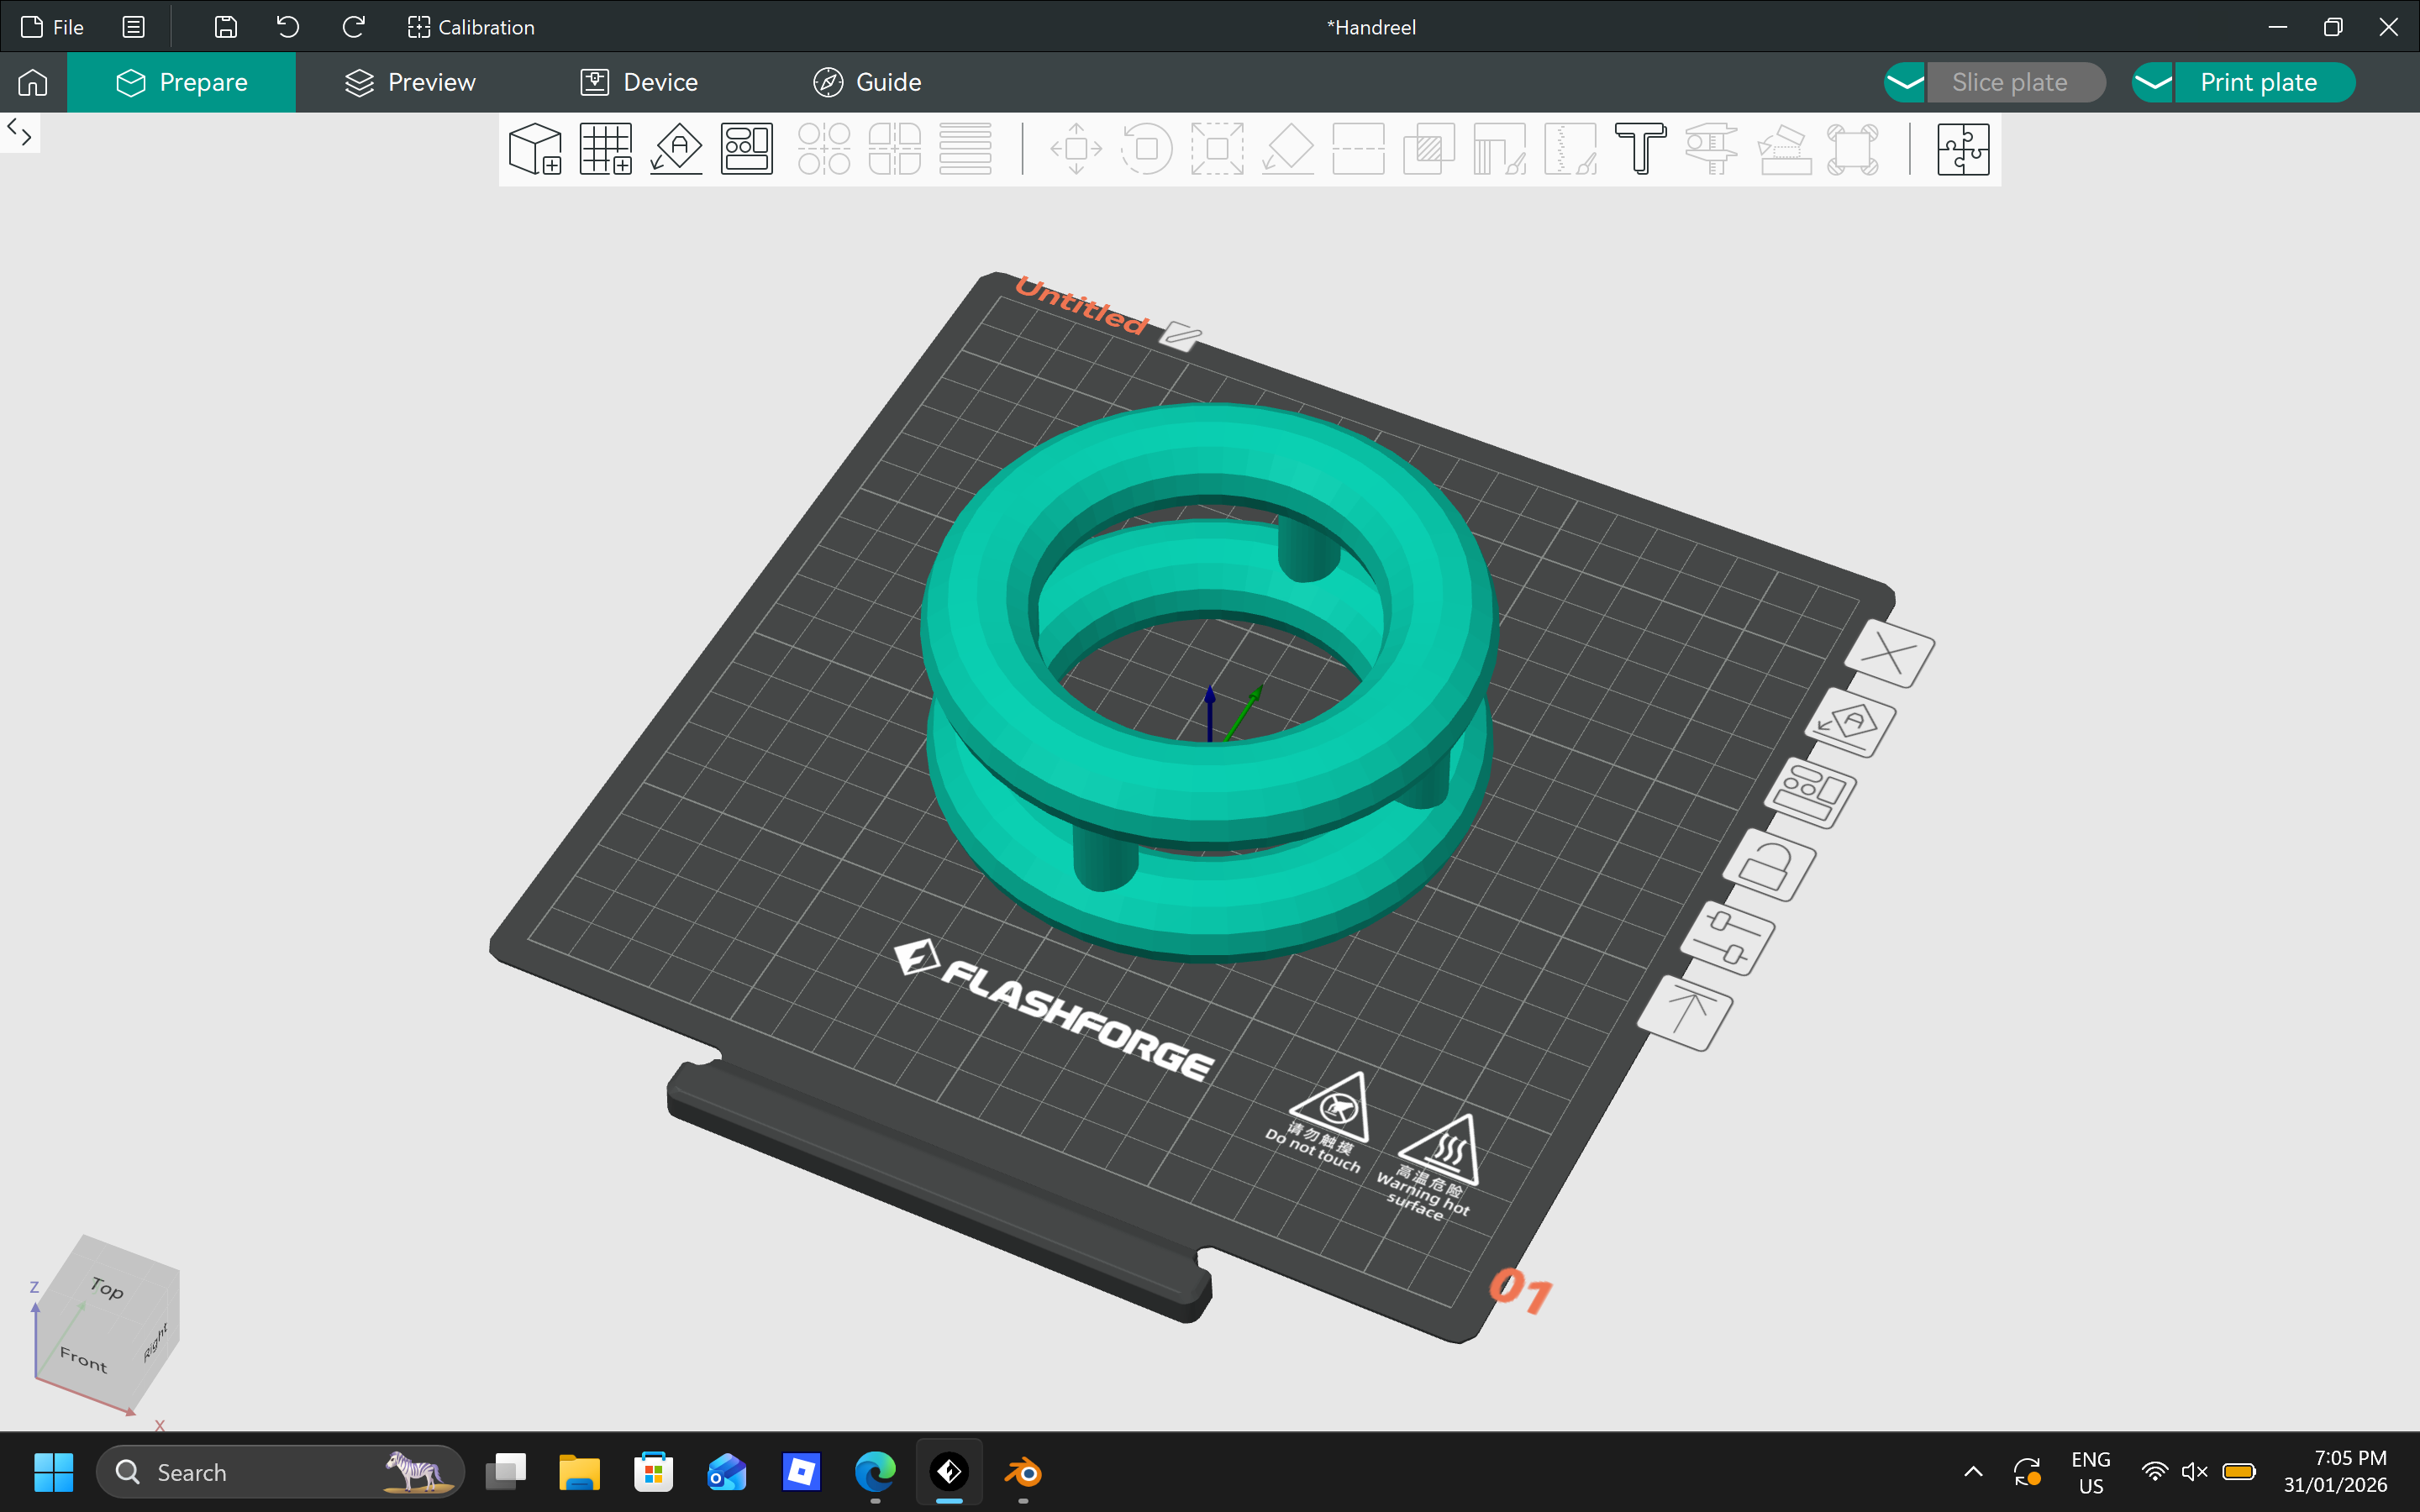
Task: Collapse the sidebar with arrow toggle
Action: 19,131
